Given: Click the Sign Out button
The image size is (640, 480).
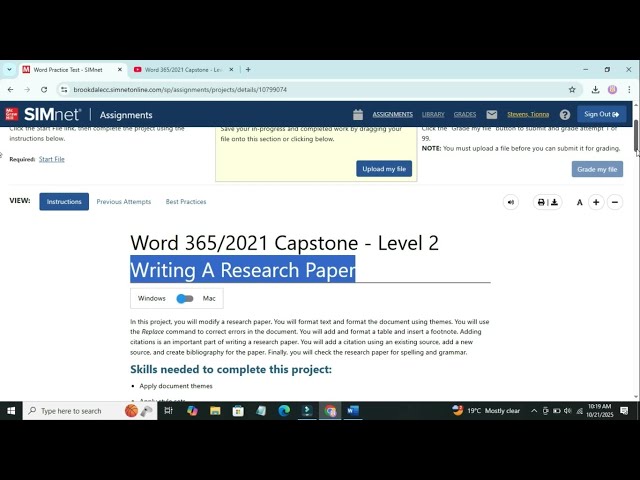Looking at the screenshot, I should coord(602,114).
